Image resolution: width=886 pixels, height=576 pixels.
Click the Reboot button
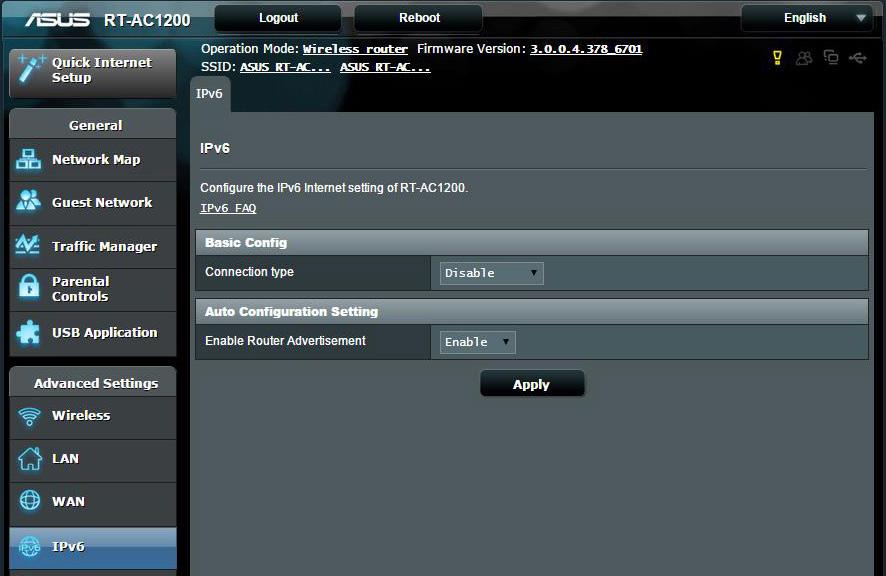click(419, 18)
